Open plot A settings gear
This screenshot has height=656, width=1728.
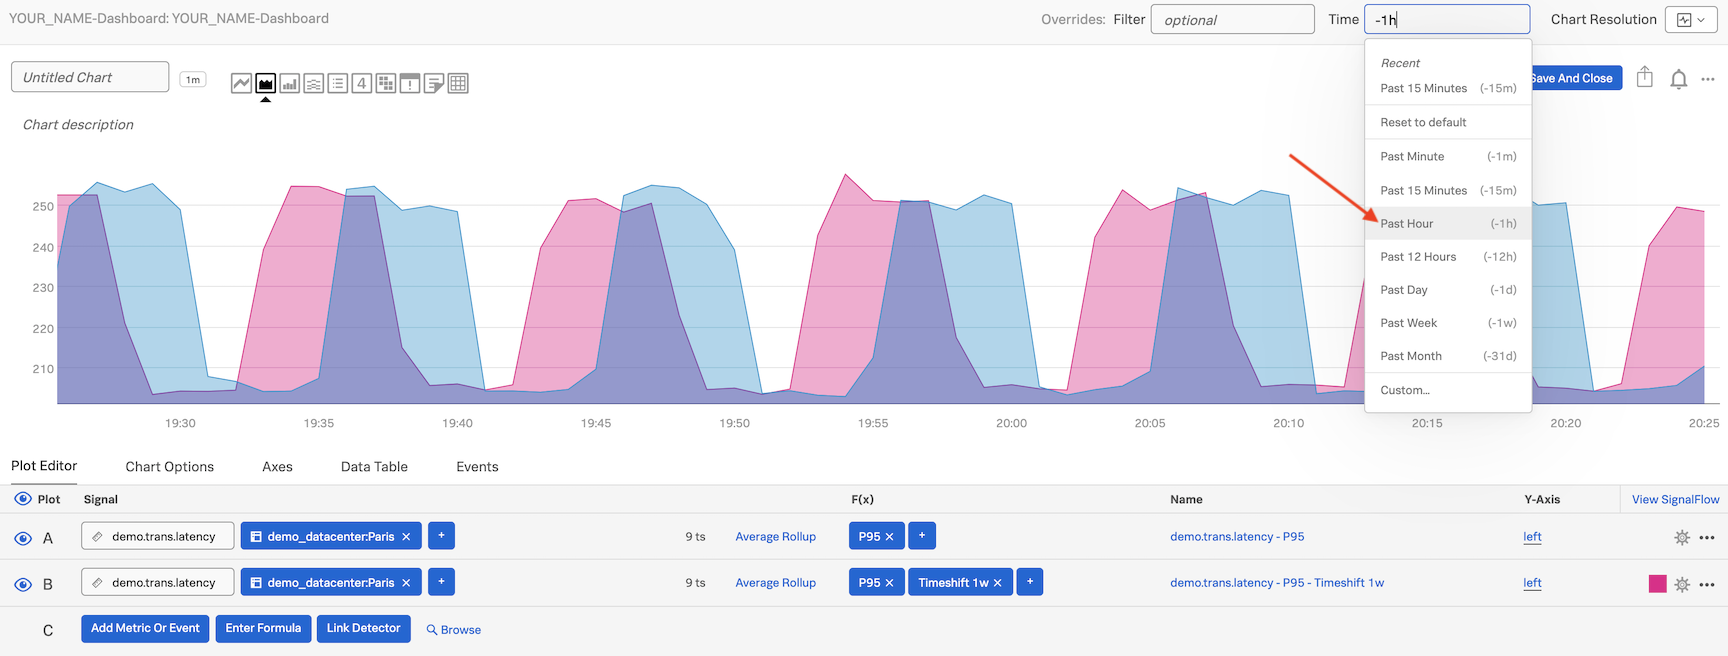pos(1682,537)
